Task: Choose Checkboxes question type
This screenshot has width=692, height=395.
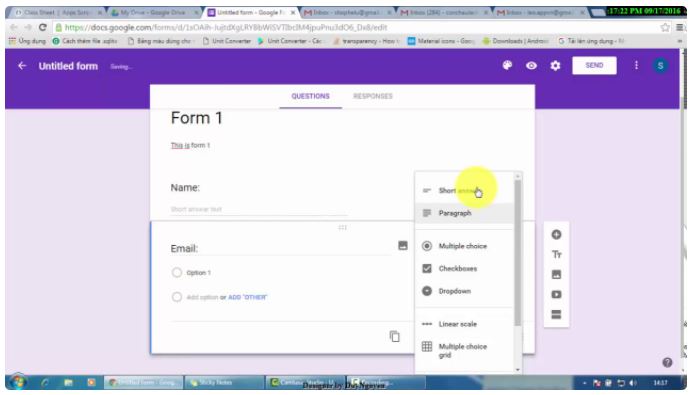Action: (464, 268)
